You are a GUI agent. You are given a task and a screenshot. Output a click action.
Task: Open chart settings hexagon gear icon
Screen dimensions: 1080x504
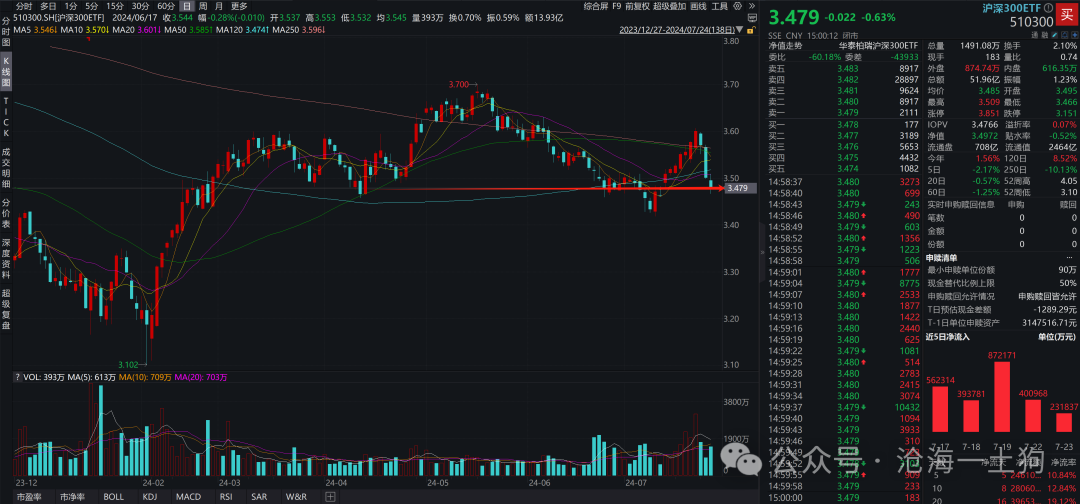click(737, 6)
